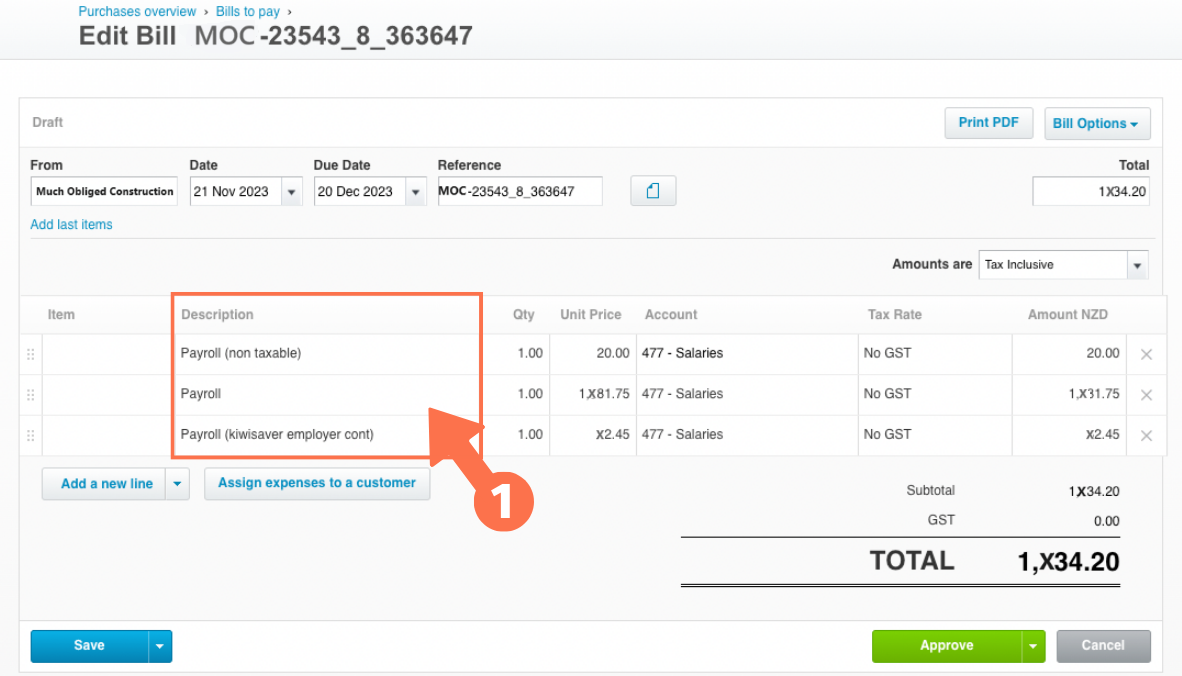Click the drag handle on the Payroll (non taxable) row

(x=30, y=353)
